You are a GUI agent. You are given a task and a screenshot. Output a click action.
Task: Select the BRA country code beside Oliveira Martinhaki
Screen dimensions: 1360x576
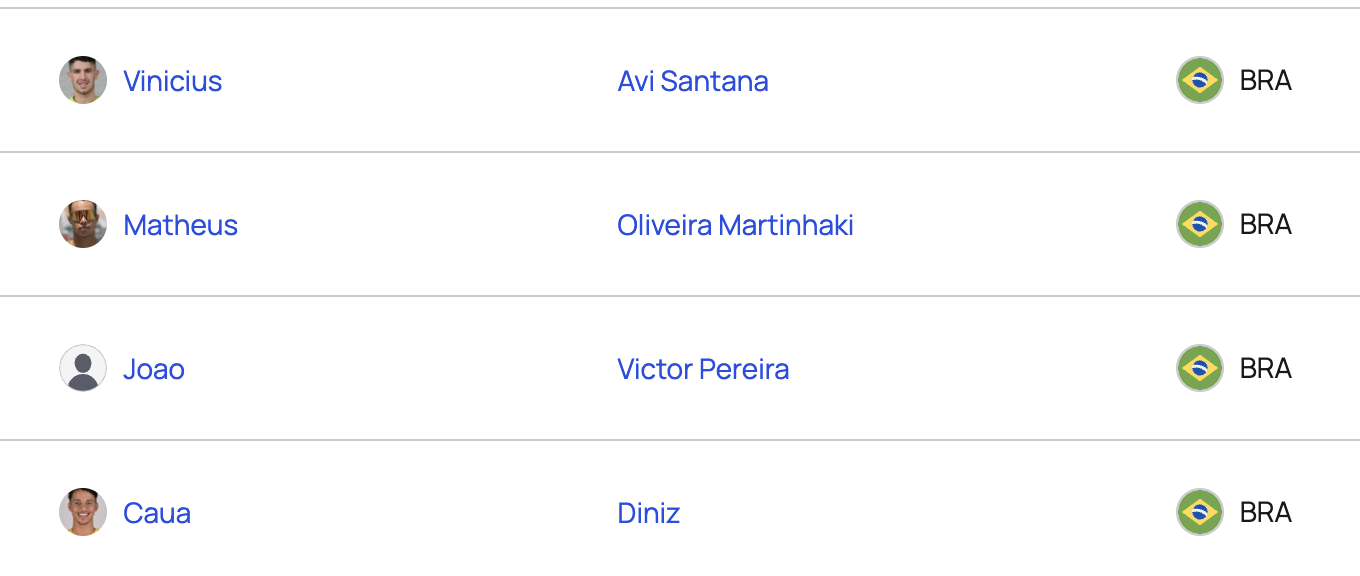pos(1266,224)
